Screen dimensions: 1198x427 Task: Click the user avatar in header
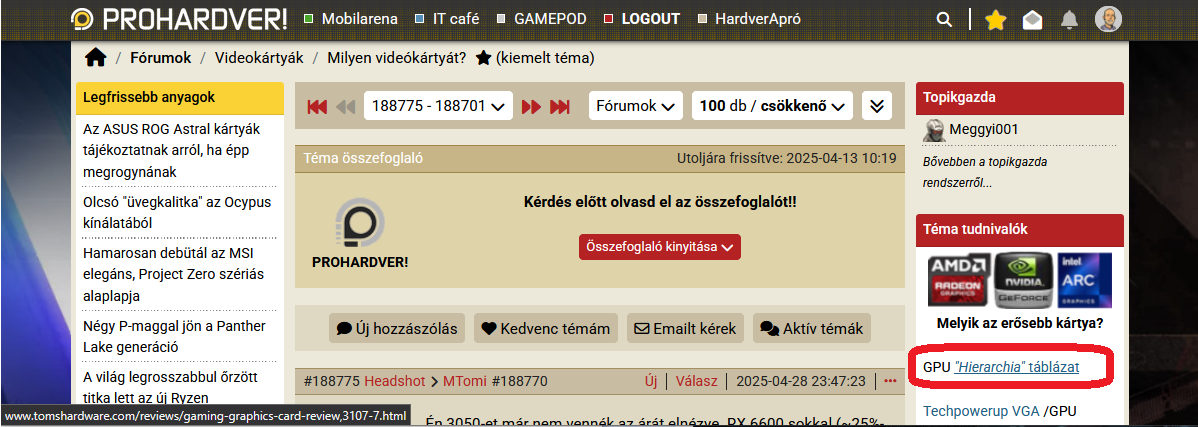1108,19
